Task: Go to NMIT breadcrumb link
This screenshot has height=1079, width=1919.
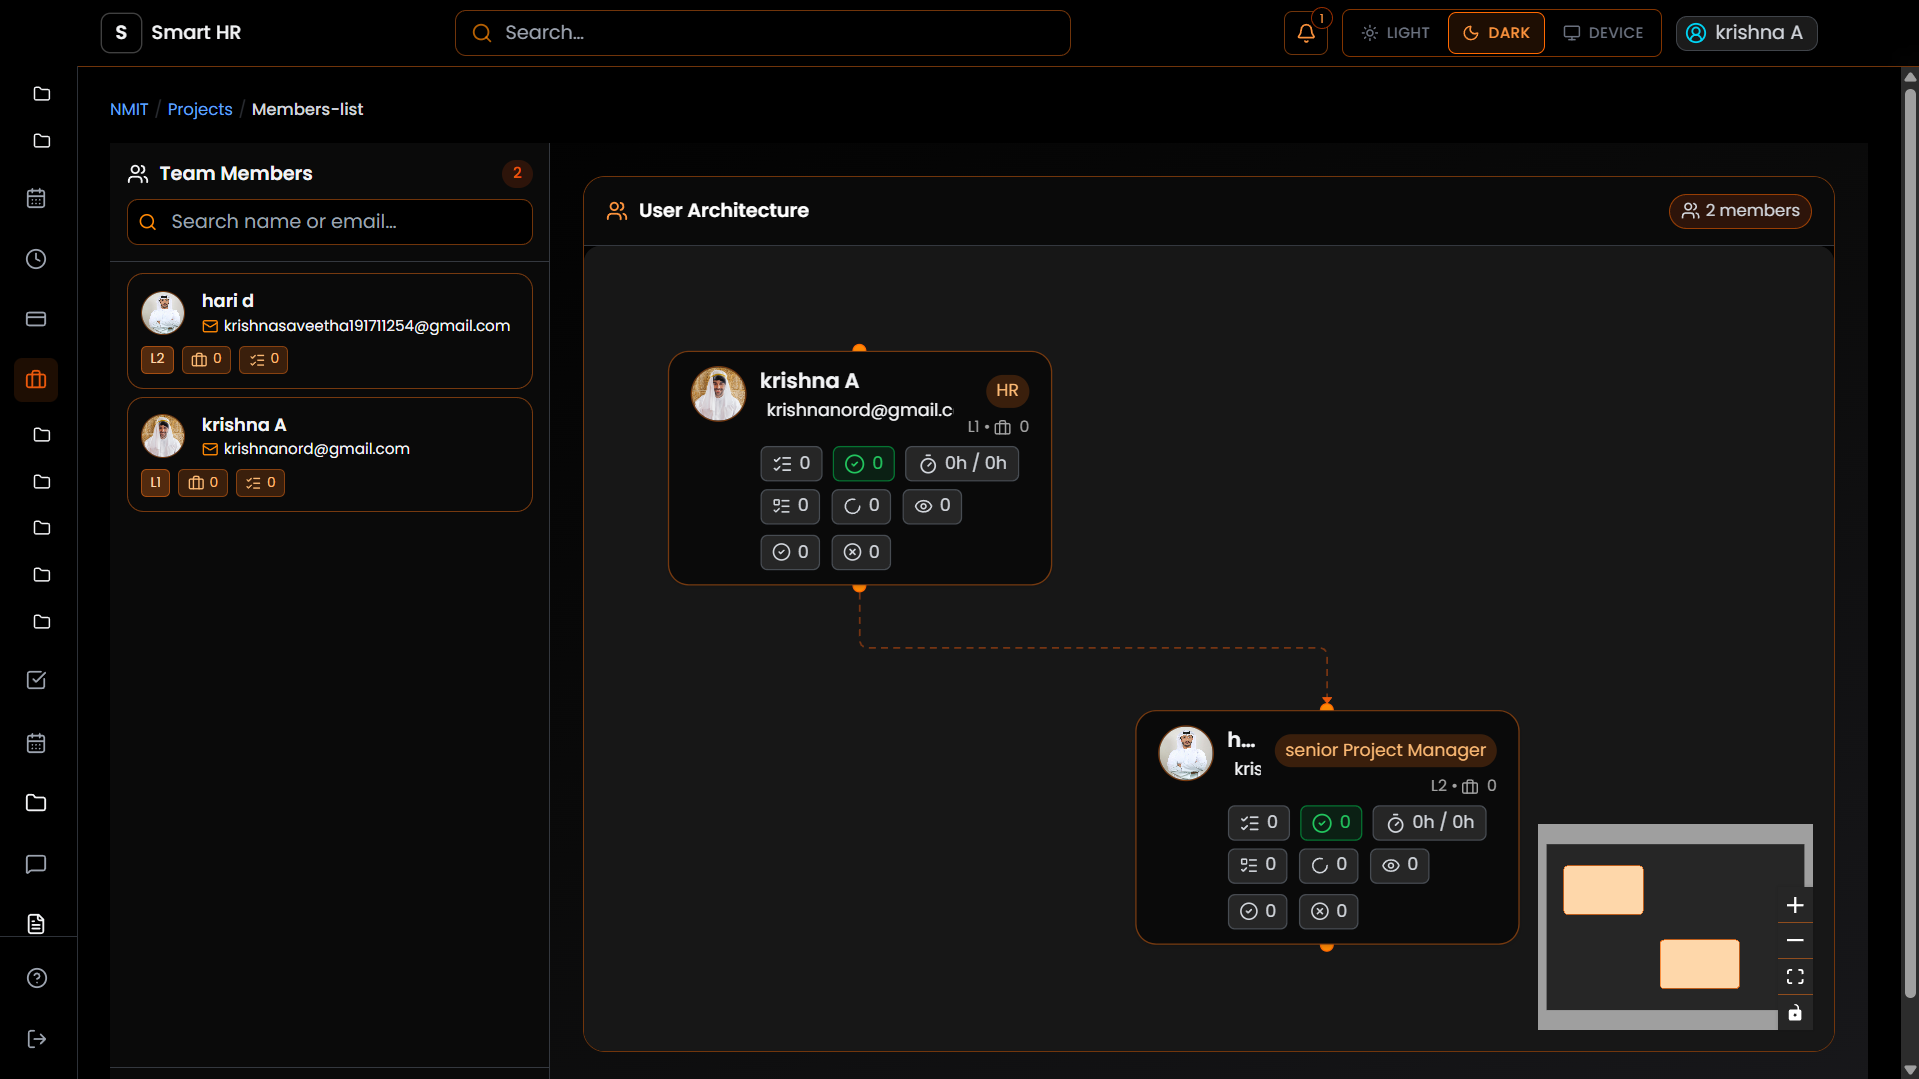Action: pos(129,109)
